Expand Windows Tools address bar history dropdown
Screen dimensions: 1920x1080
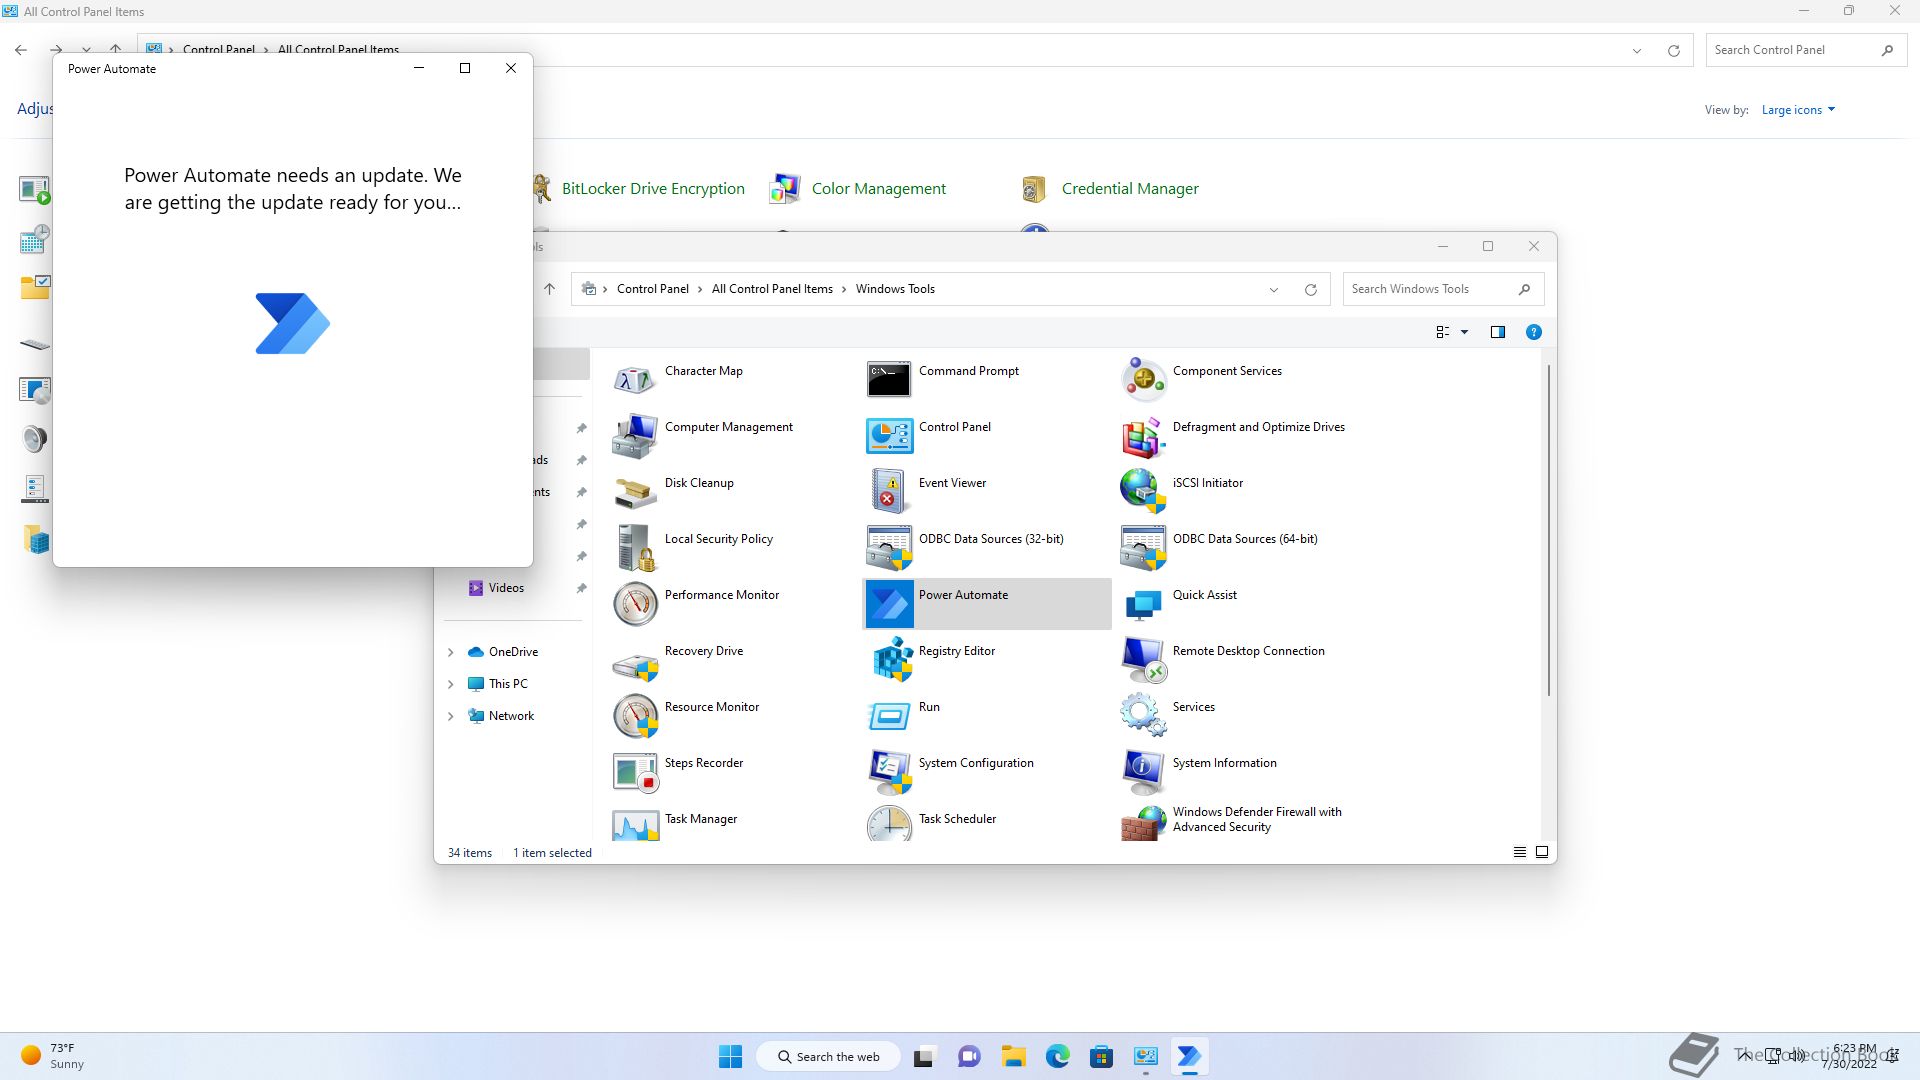pos(1273,290)
